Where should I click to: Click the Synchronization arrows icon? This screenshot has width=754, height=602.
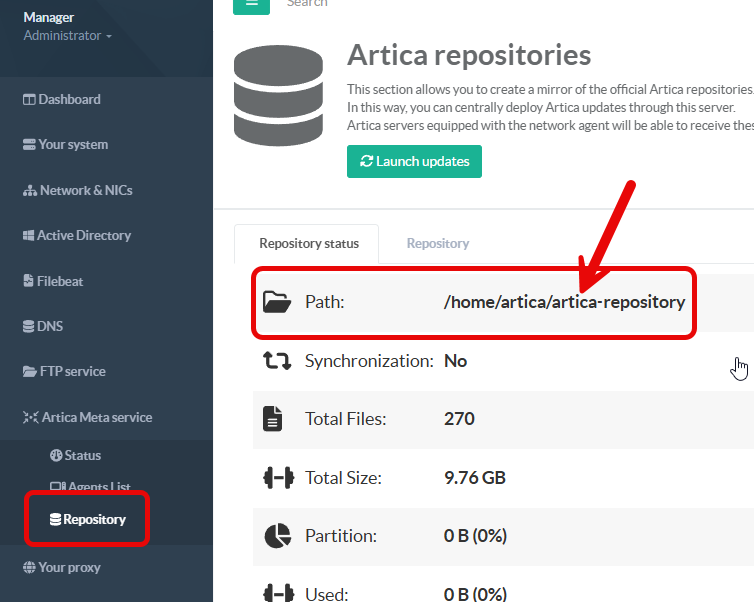tap(275, 361)
